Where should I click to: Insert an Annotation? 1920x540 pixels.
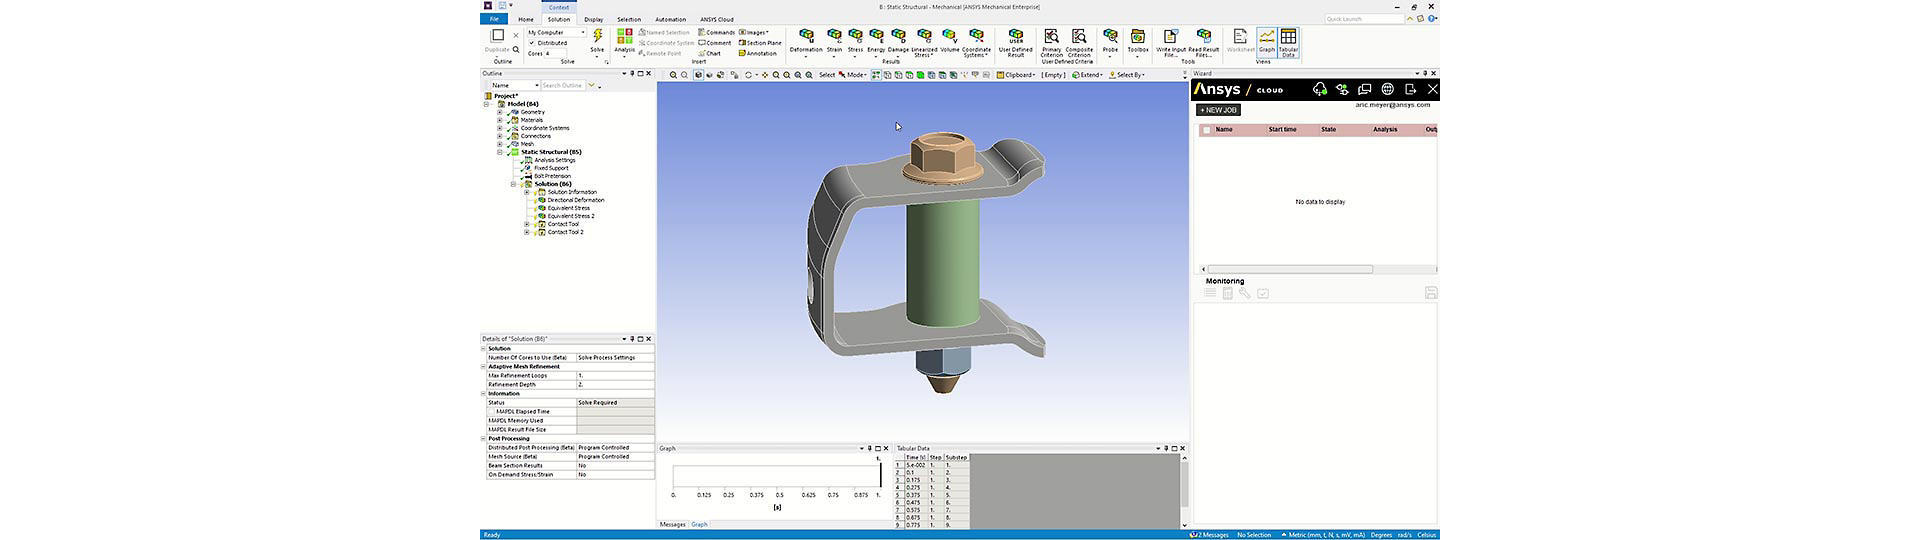[758, 53]
